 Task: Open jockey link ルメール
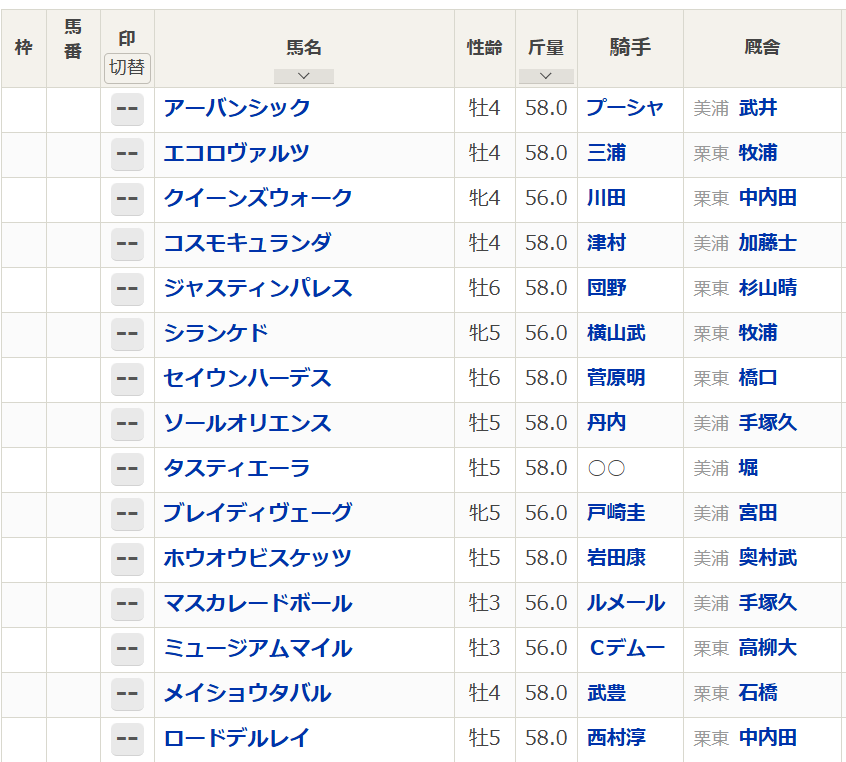click(x=625, y=603)
